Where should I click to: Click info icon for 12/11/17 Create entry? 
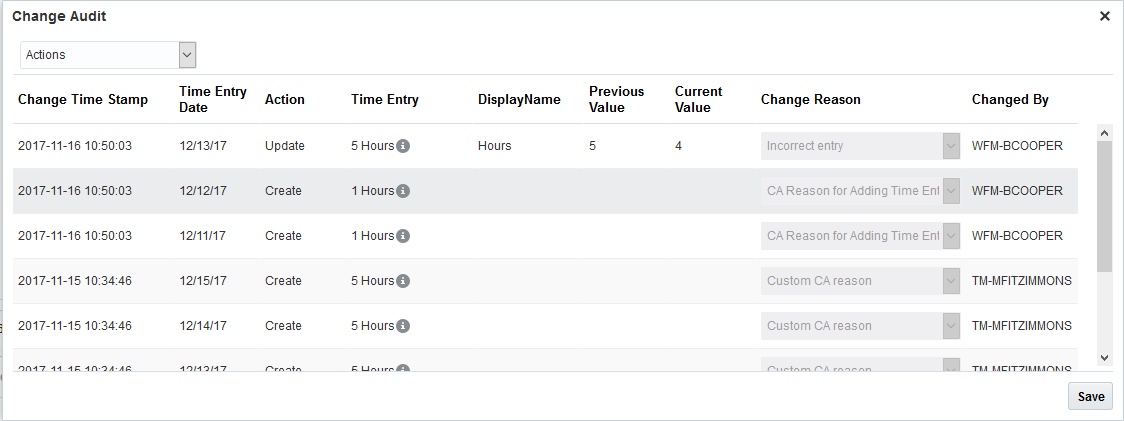click(403, 236)
